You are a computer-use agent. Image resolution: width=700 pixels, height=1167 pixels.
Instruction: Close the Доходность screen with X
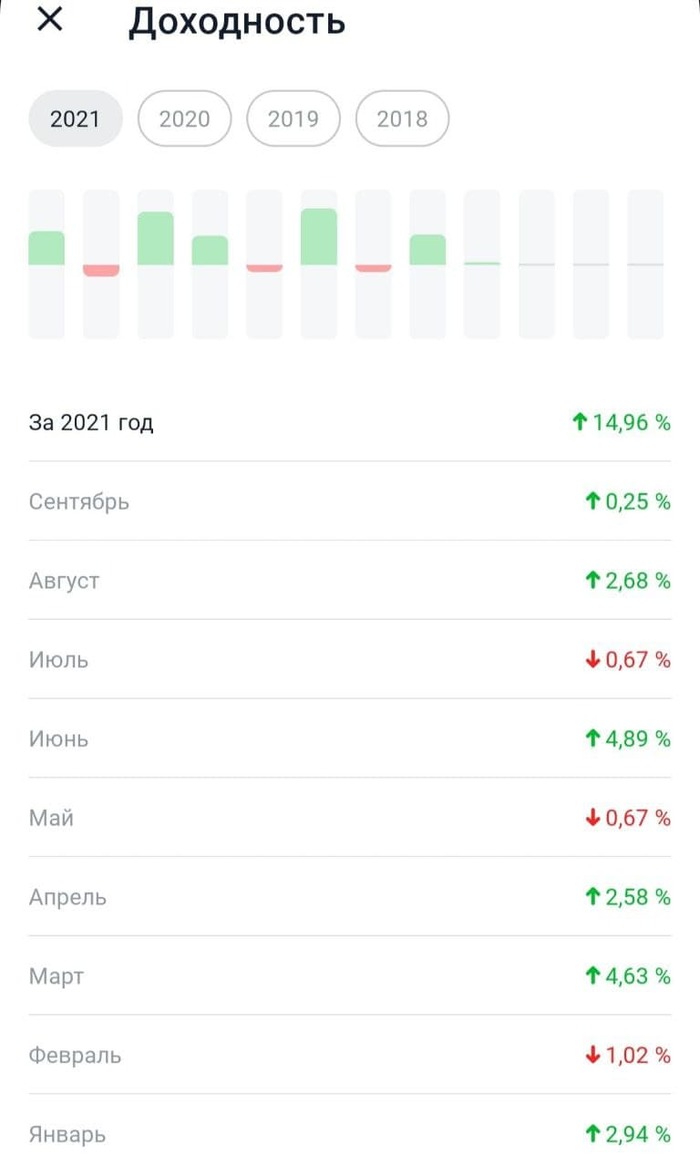tap(49, 20)
